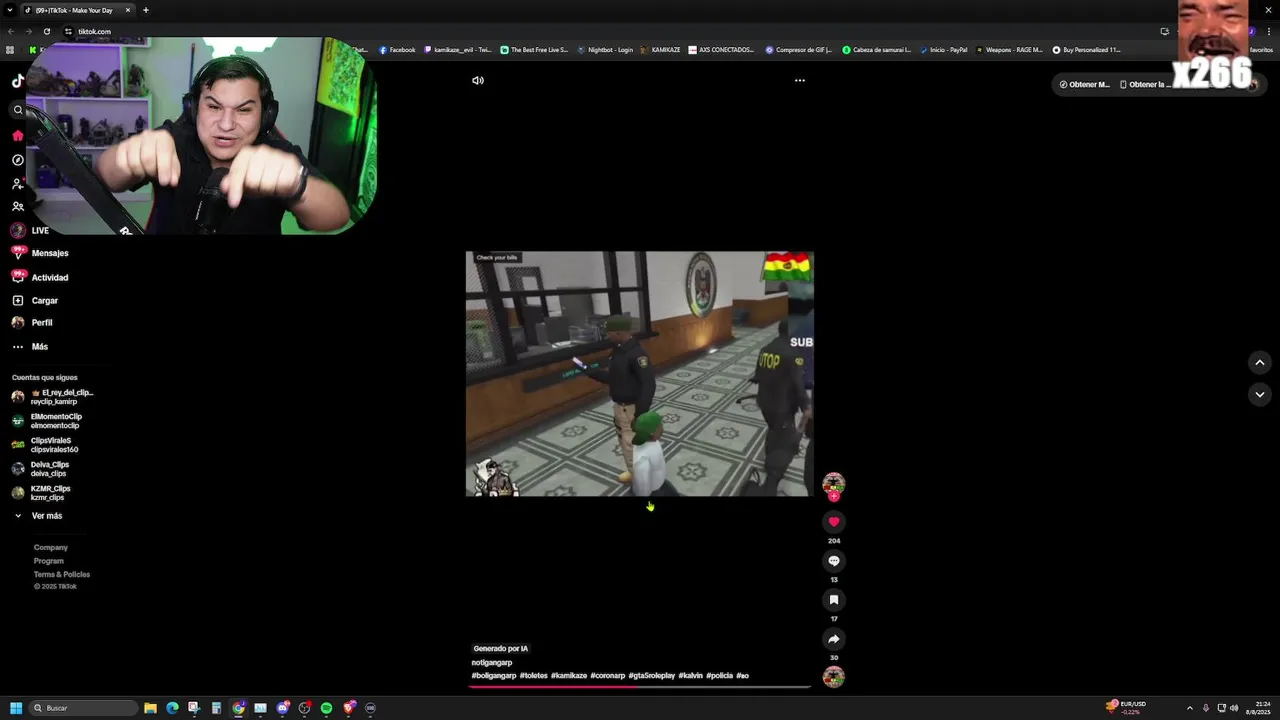This screenshot has height=720, width=1280.
Task: Open followed account ElMomentoClip
Action: pyautogui.click(x=47, y=421)
